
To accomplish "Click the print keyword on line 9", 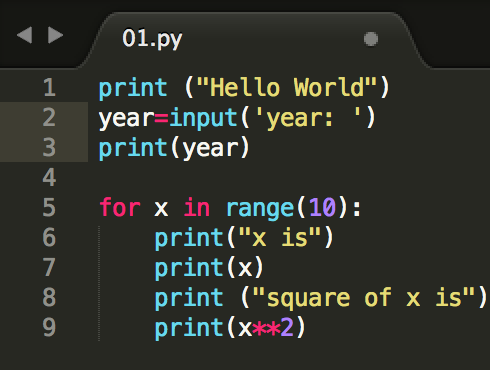I will [189, 329].
